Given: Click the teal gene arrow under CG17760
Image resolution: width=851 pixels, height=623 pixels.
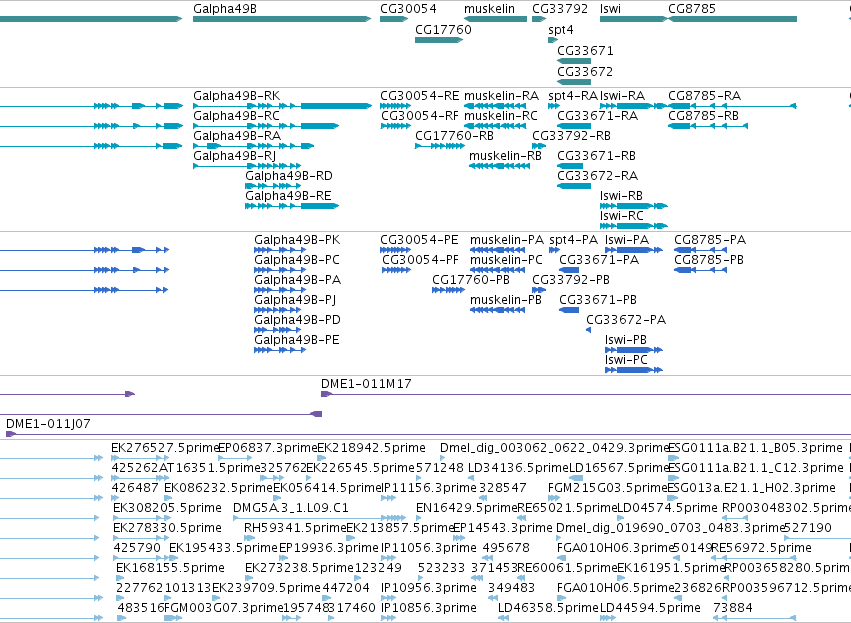Looking at the screenshot, I should pos(439,40).
